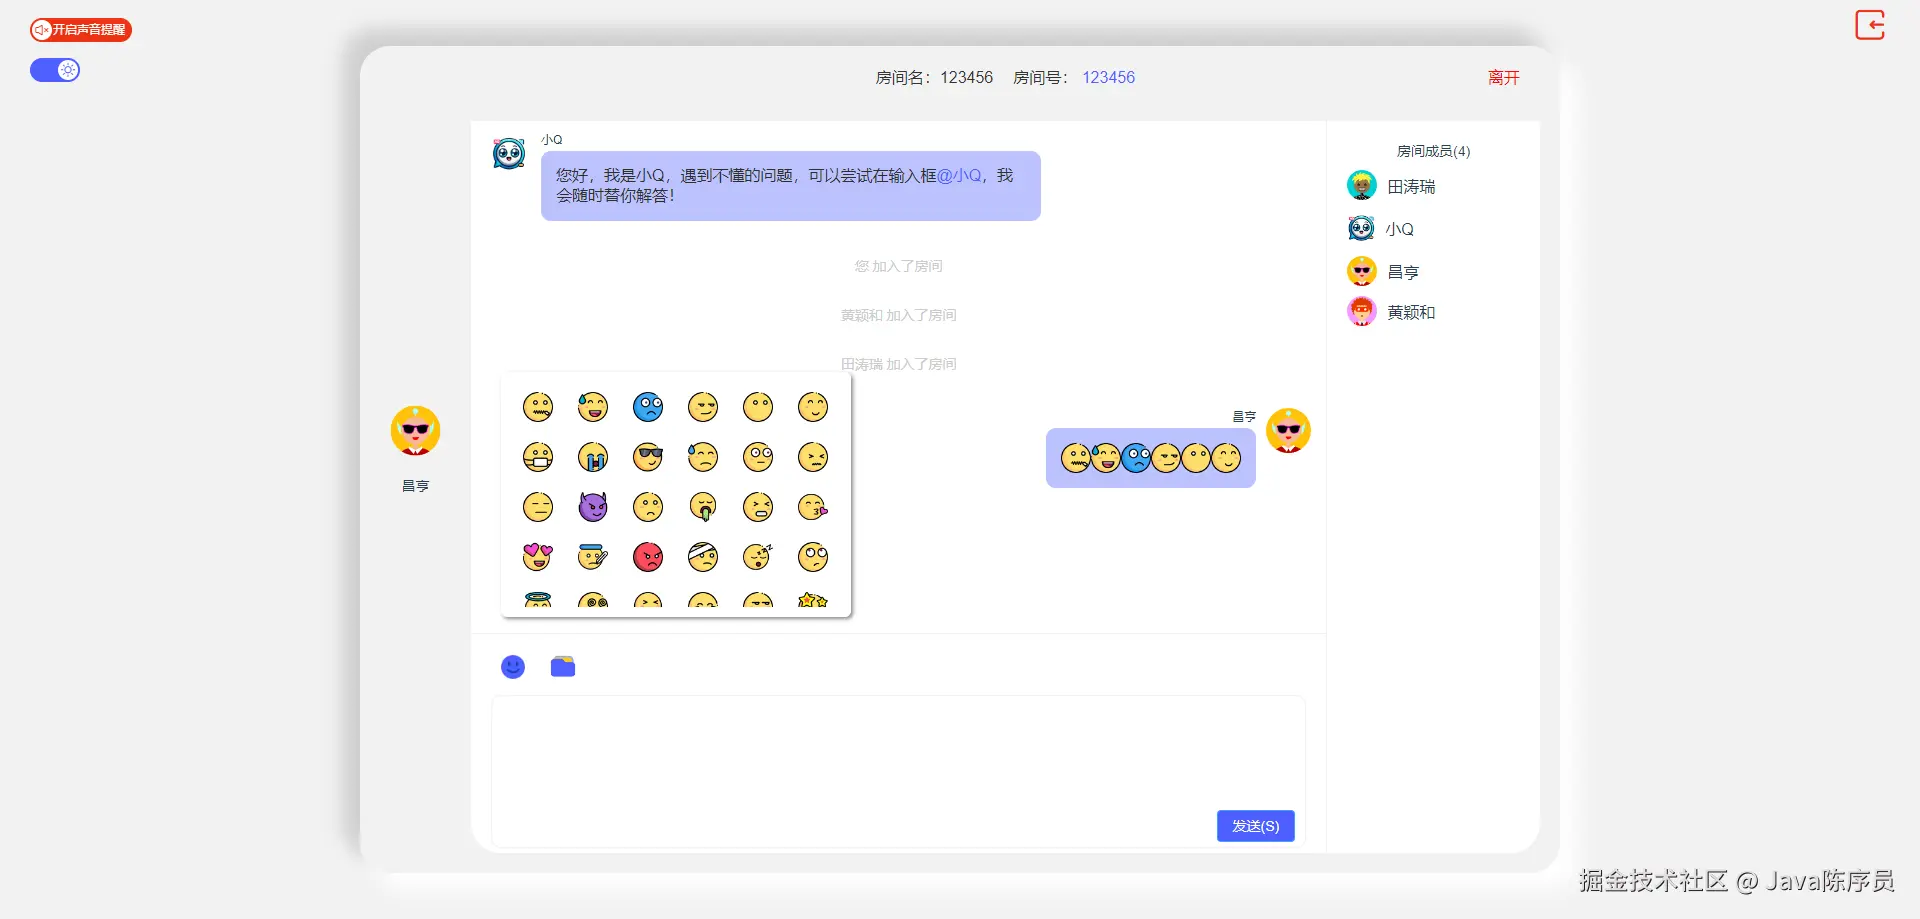Viewport: 1920px width, 919px height.
Task: Choose the blue scared face emoji
Action: (648, 407)
